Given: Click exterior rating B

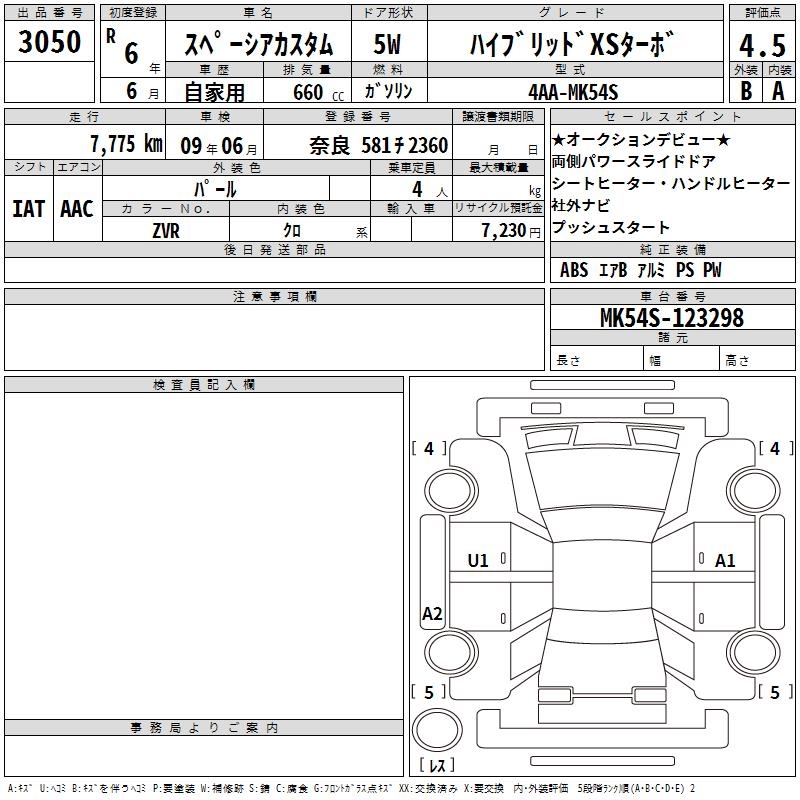Looking at the screenshot, I should pos(746,91).
